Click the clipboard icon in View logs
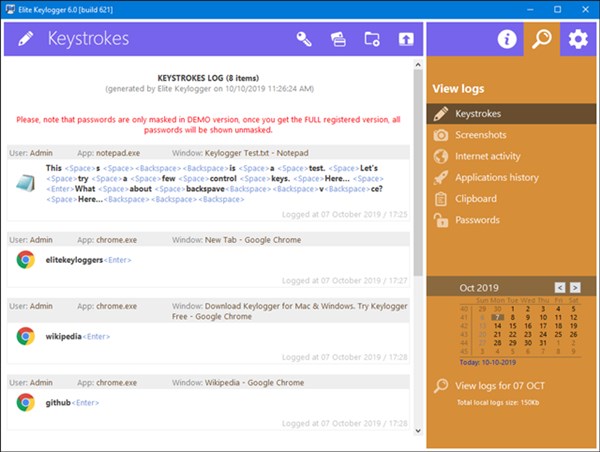 coord(440,199)
